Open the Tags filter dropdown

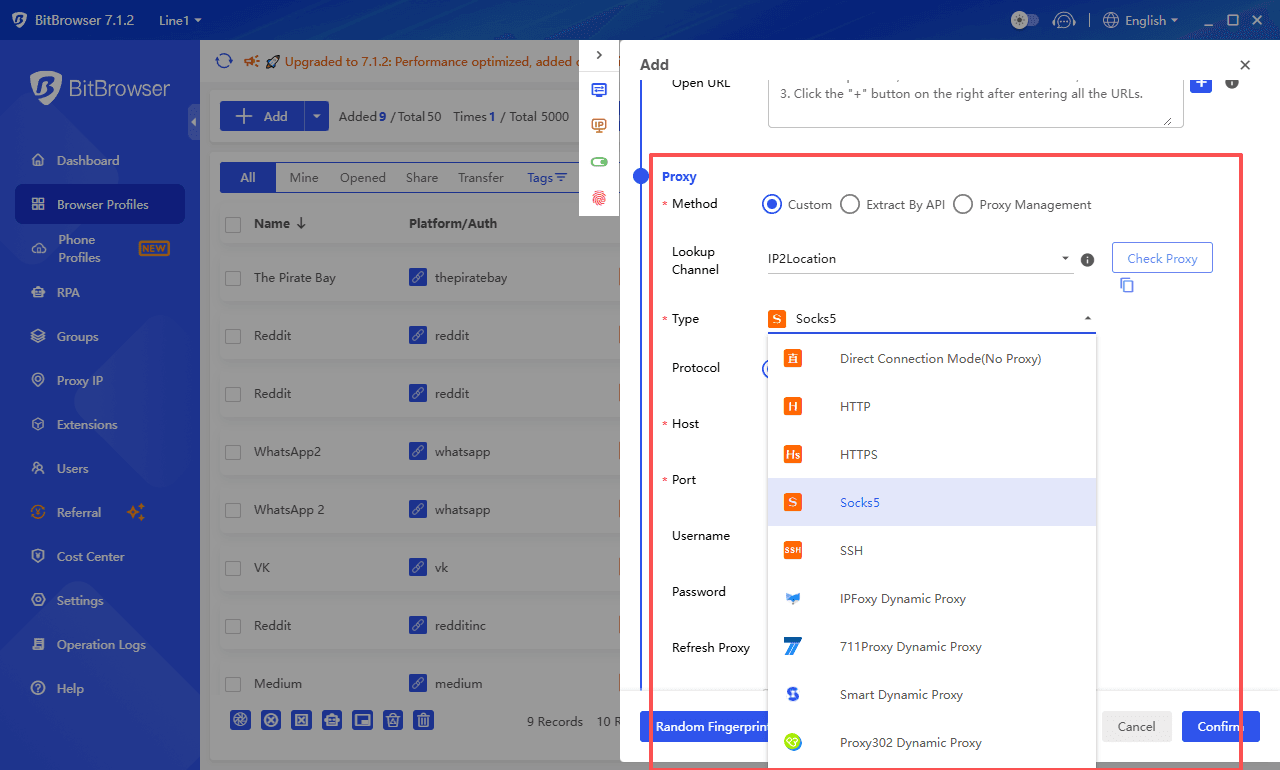pyautogui.click(x=547, y=177)
